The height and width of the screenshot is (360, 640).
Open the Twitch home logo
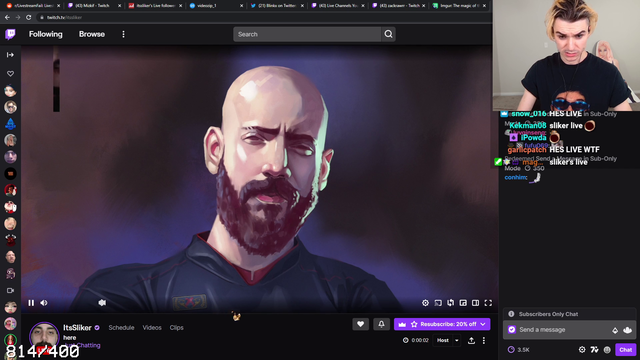point(11,34)
